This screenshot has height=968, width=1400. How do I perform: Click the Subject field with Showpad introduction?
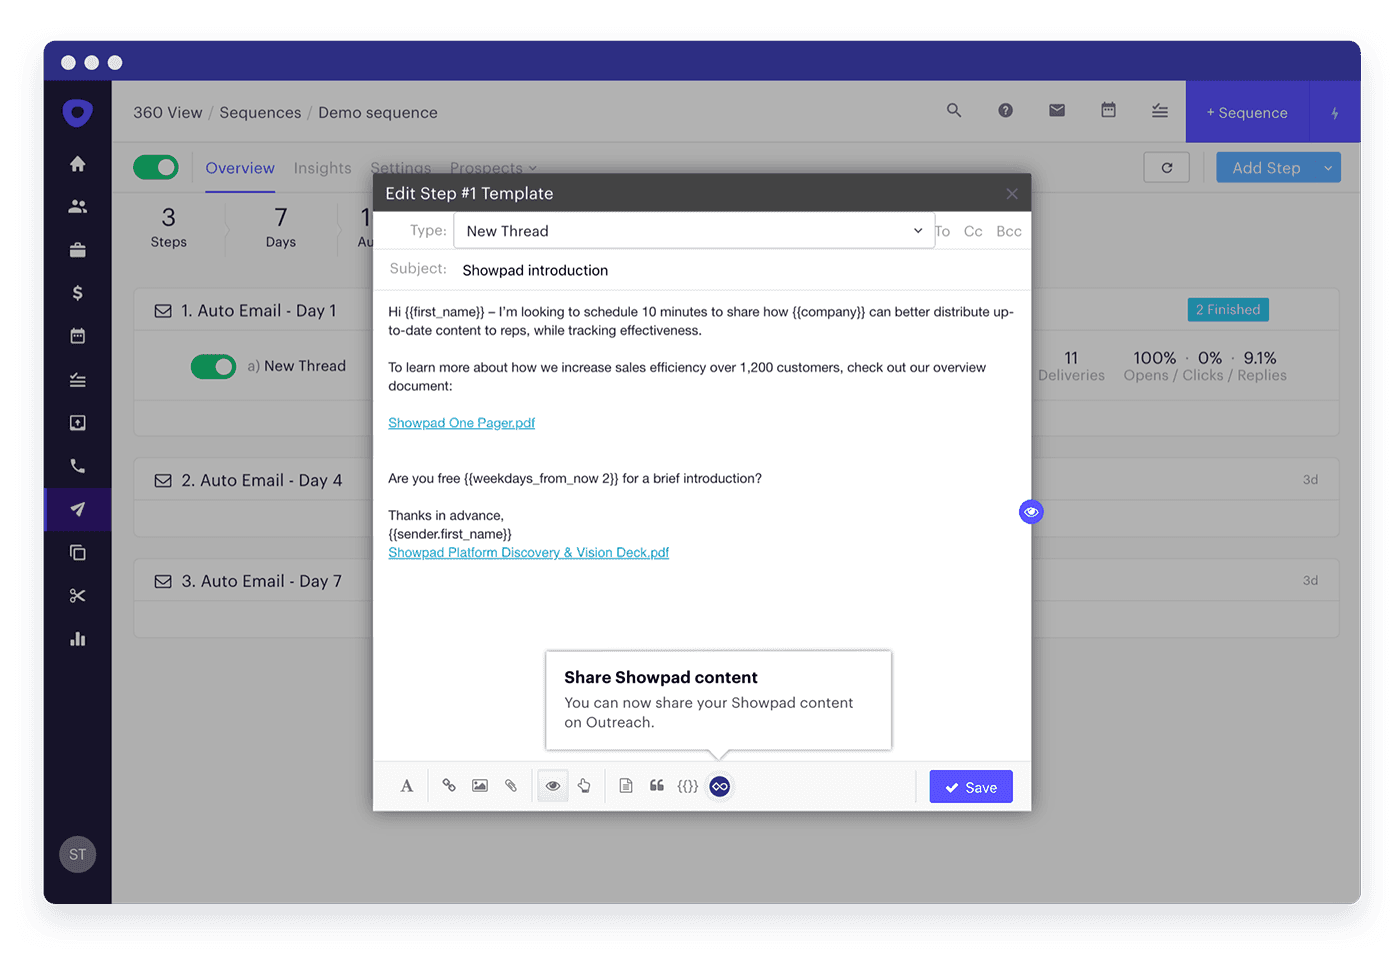700,270
